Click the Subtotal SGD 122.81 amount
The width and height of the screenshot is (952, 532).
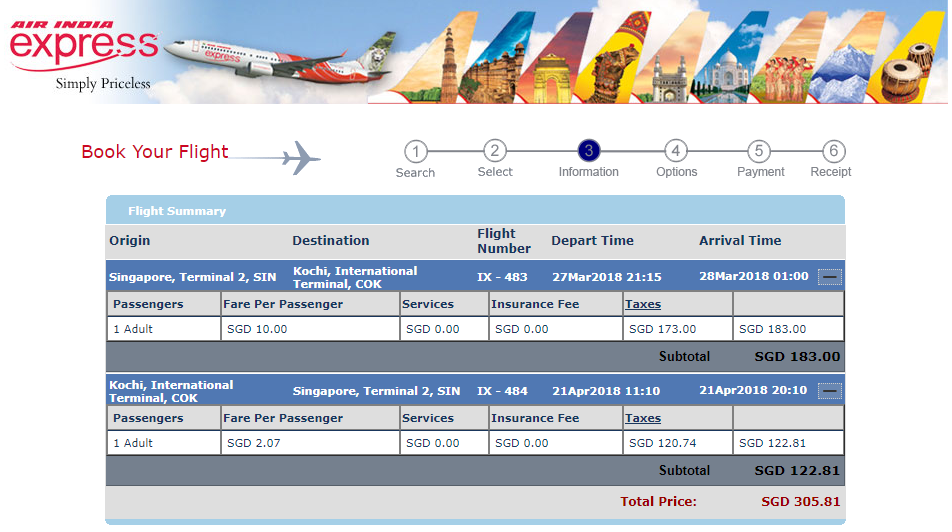[x=797, y=471]
